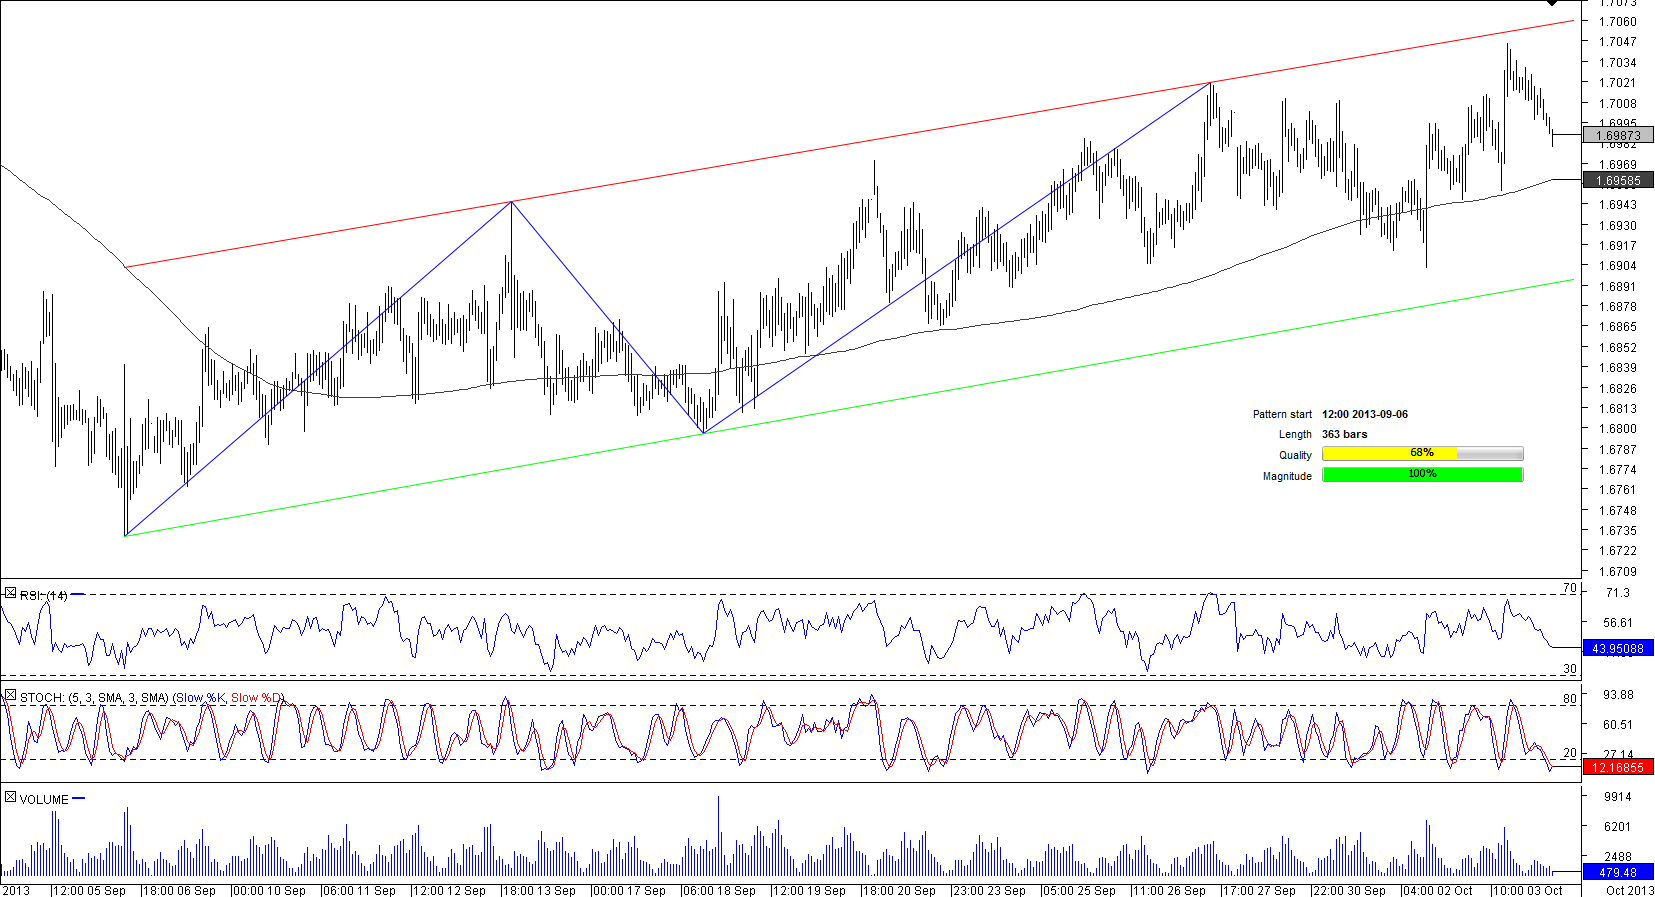1655x897 pixels.
Task: Click the RSI value tag 43.95088
Action: [1617, 649]
